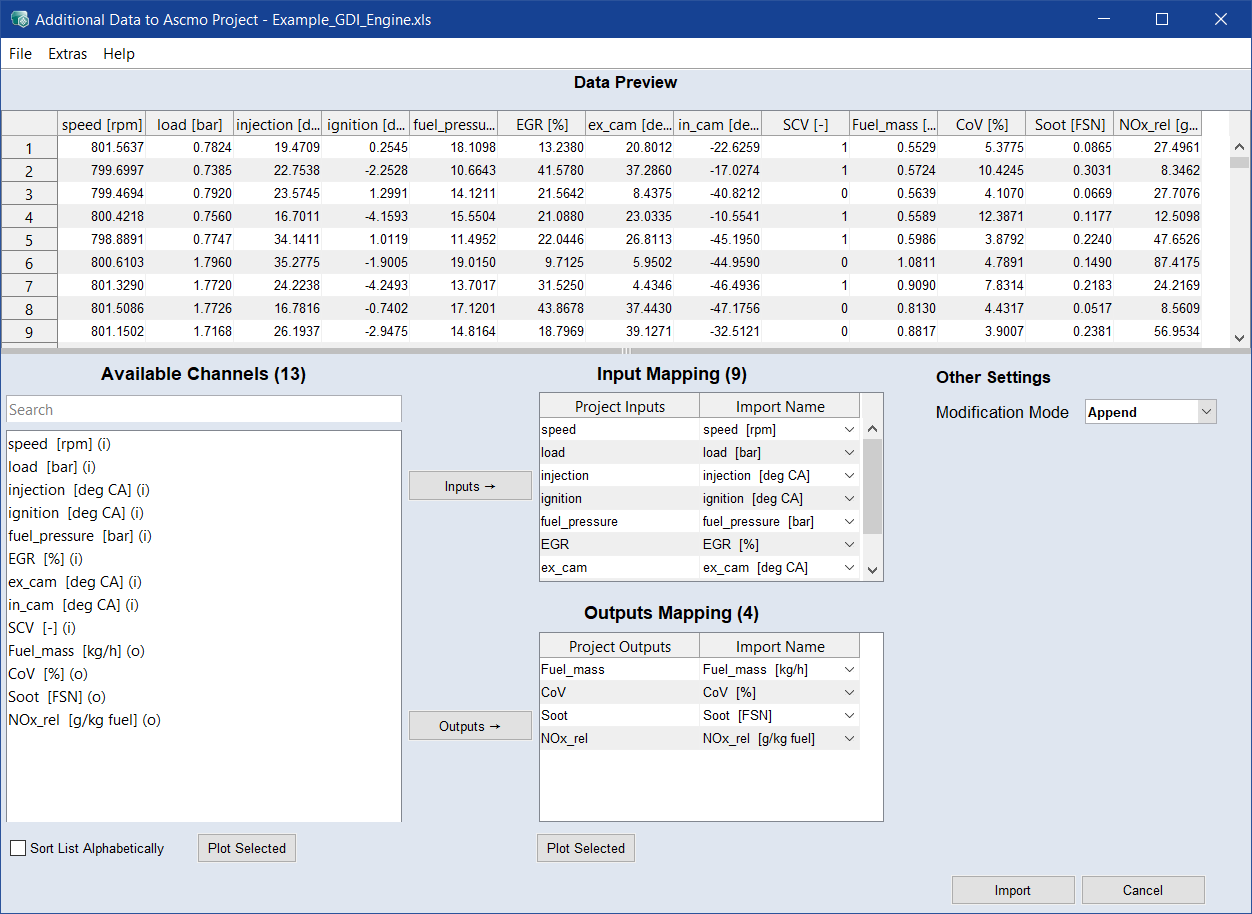Click the Search channels input field
1252x914 pixels.
204,409
